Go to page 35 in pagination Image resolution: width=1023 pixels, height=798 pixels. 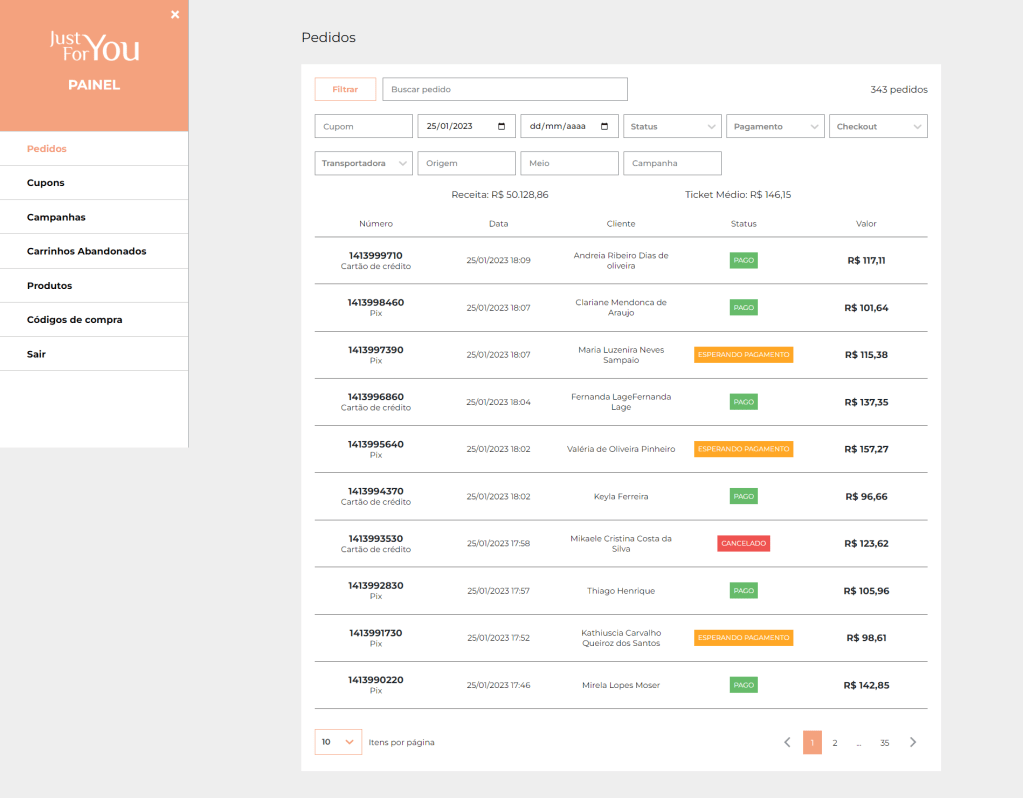(884, 743)
